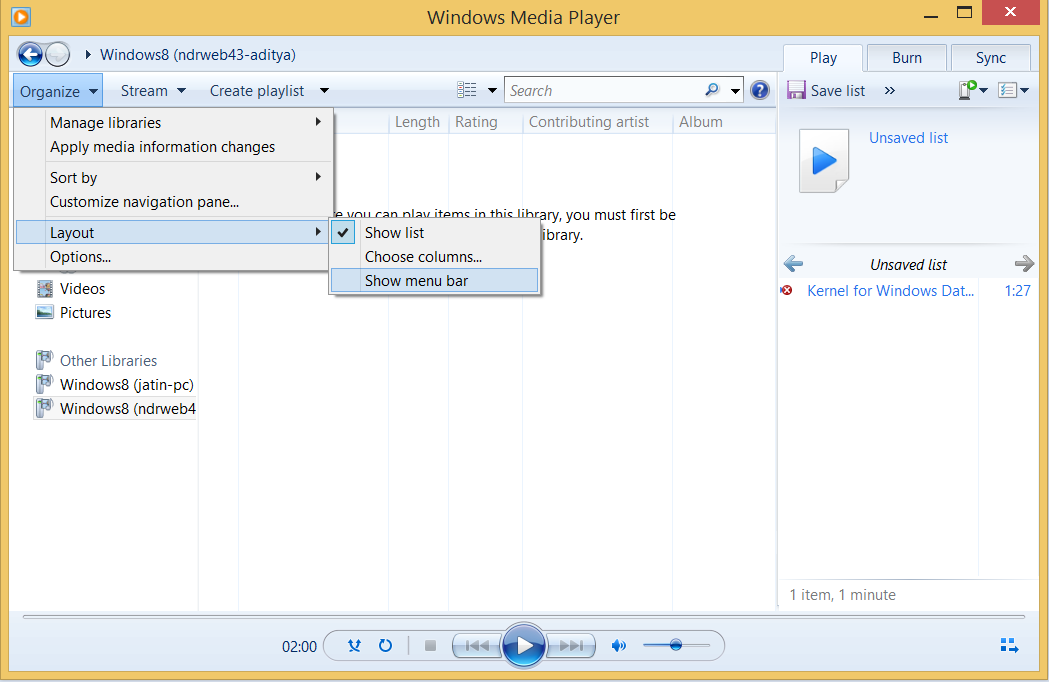Skip to the next track

[x=570, y=645]
